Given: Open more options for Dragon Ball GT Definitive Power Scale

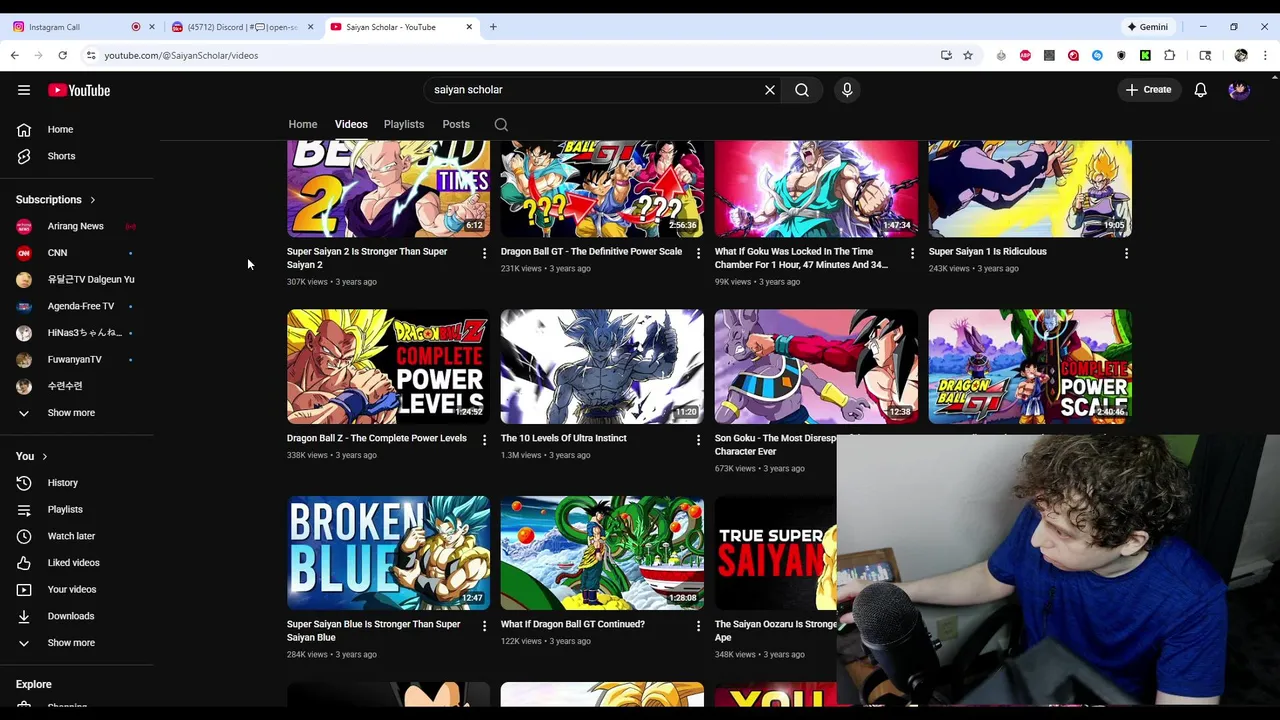Looking at the screenshot, I should (698, 254).
